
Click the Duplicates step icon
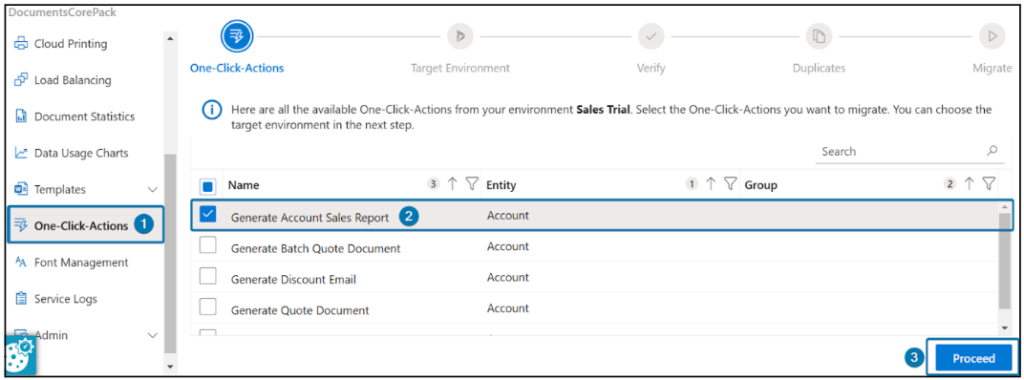[818, 37]
